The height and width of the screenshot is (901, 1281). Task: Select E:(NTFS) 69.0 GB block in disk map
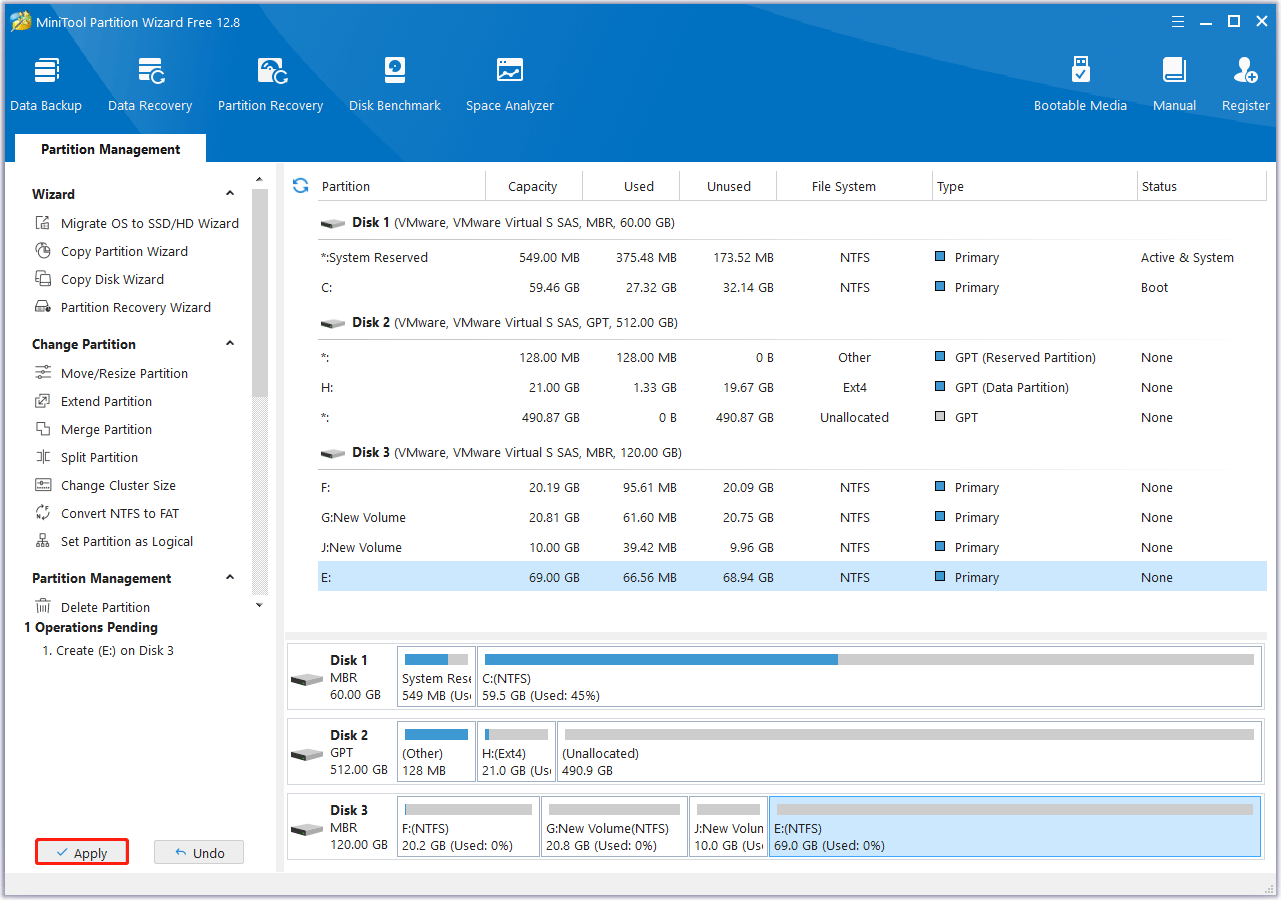tap(1015, 827)
